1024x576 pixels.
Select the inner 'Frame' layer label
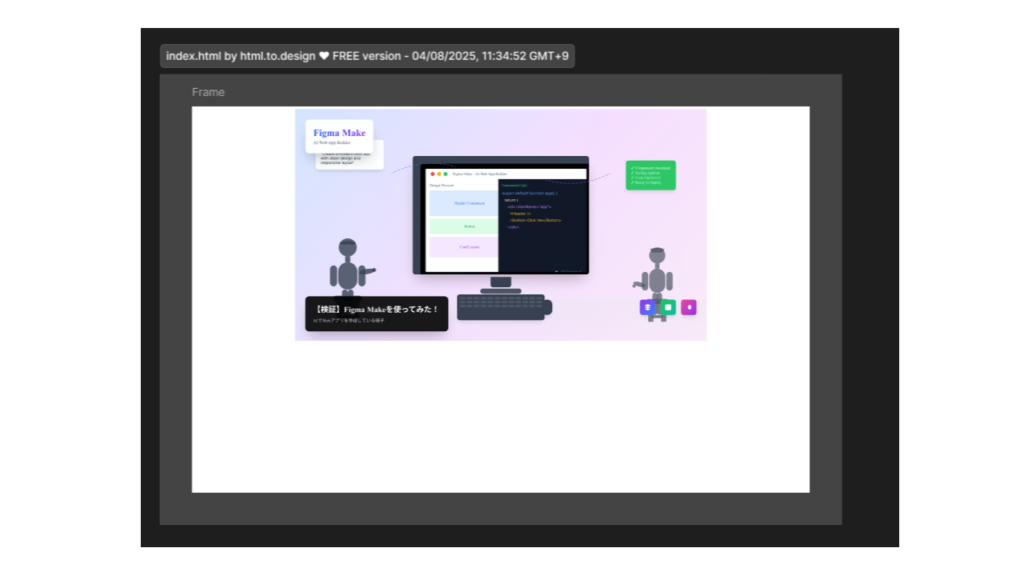point(208,92)
